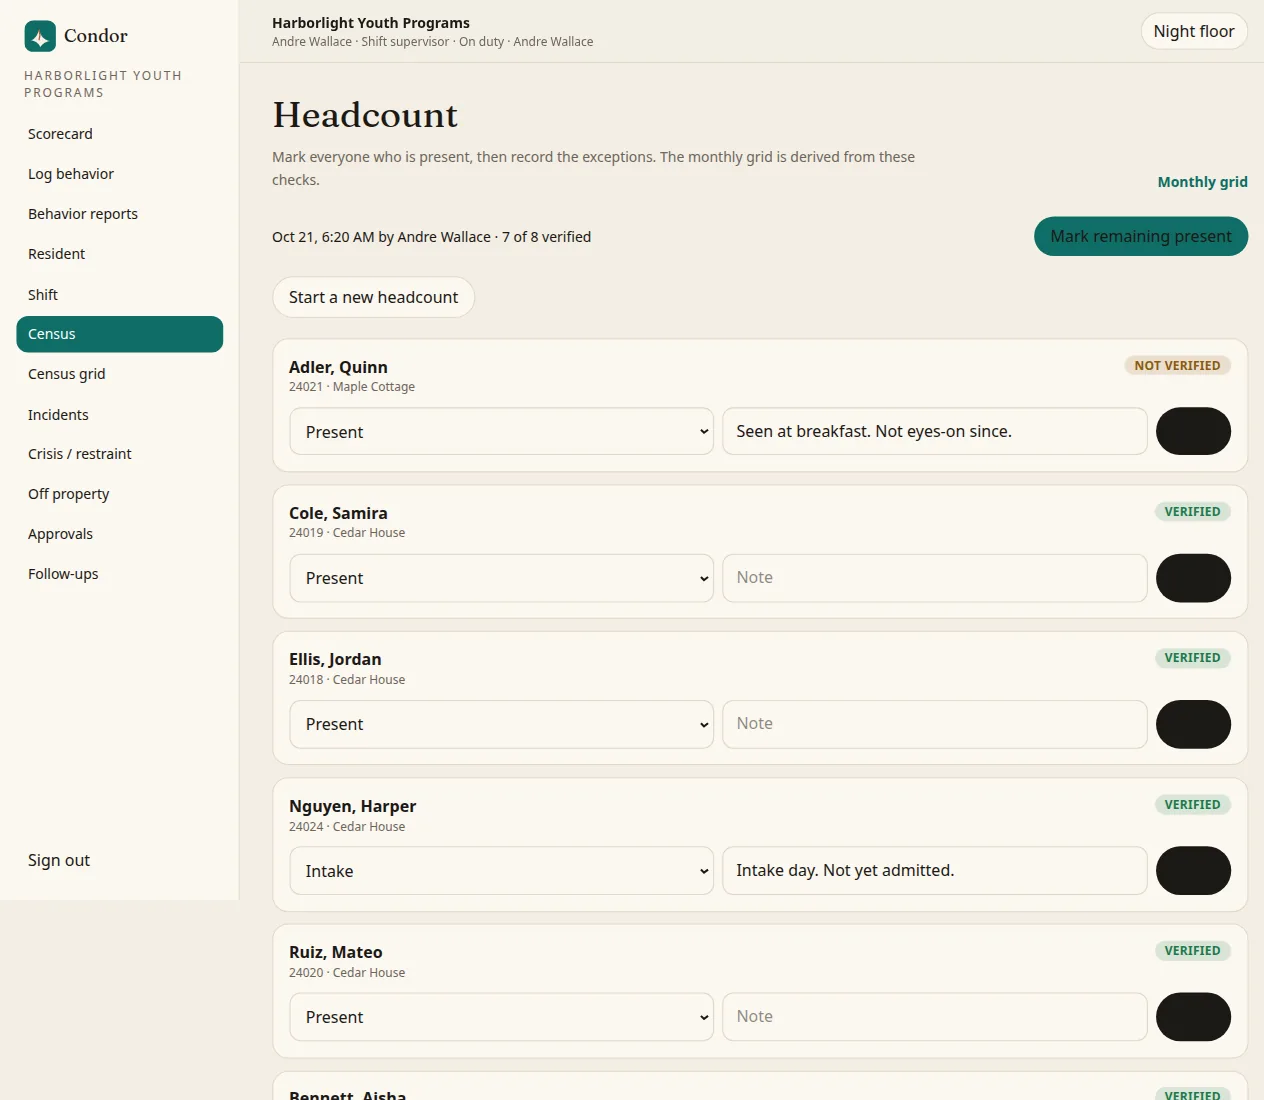Screen dimensions: 1264x1100
Task: Select Resident in the sidebar
Action: tap(119, 254)
